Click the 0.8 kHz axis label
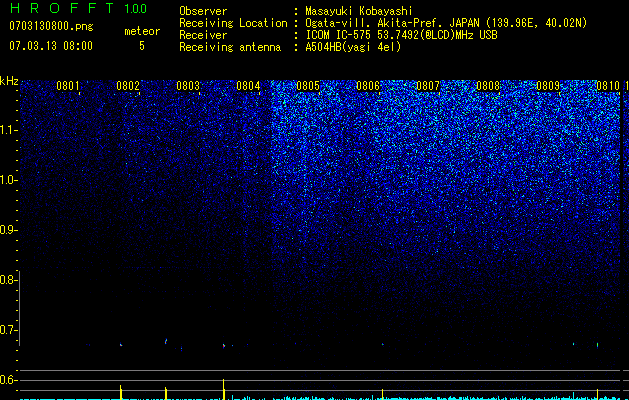Screen dimensions: 629x400 pyautogui.click(x=8, y=280)
